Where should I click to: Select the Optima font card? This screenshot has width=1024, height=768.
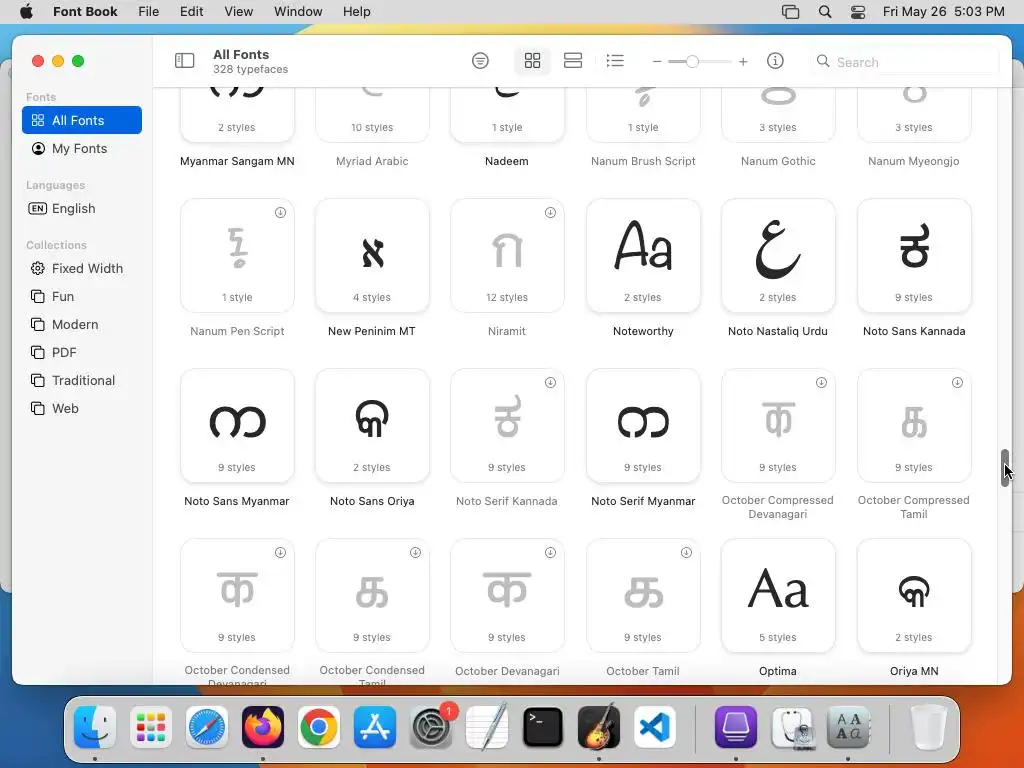(x=778, y=596)
